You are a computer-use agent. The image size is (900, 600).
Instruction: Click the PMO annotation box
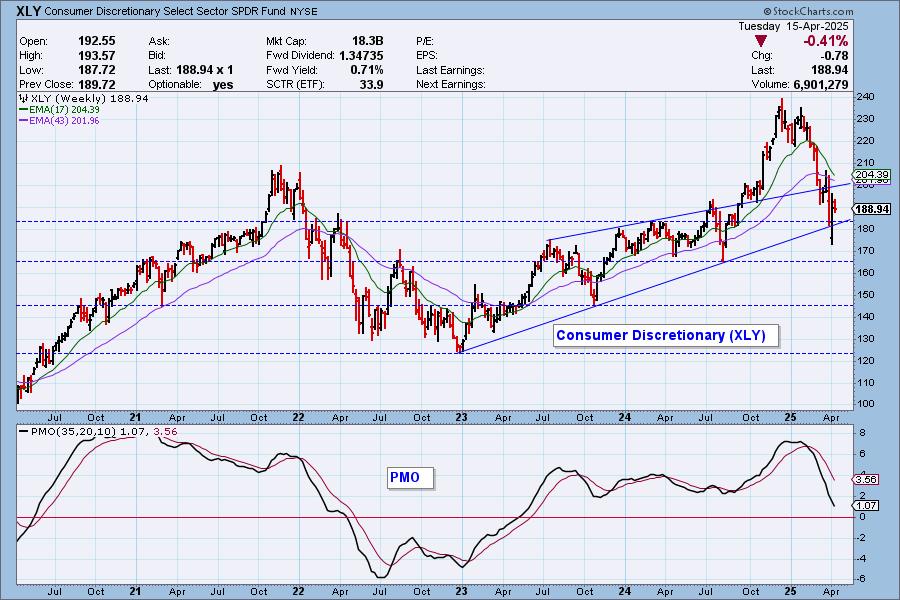[x=410, y=478]
